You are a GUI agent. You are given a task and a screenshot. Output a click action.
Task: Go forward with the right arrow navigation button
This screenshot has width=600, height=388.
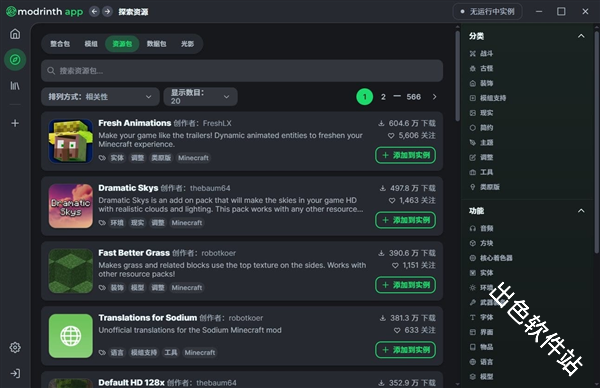coord(108,11)
